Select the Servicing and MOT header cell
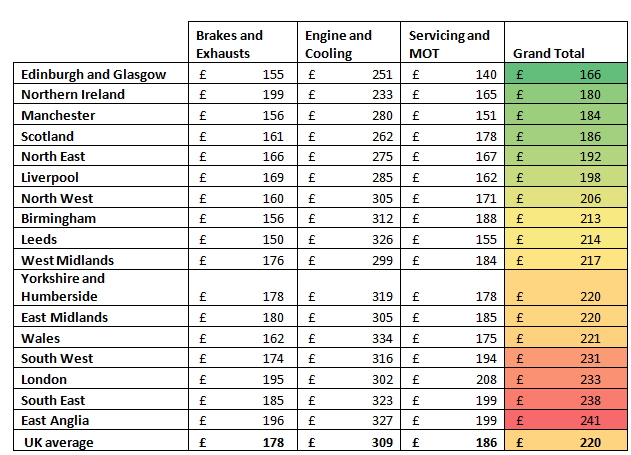The image size is (631, 455). pos(453,44)
